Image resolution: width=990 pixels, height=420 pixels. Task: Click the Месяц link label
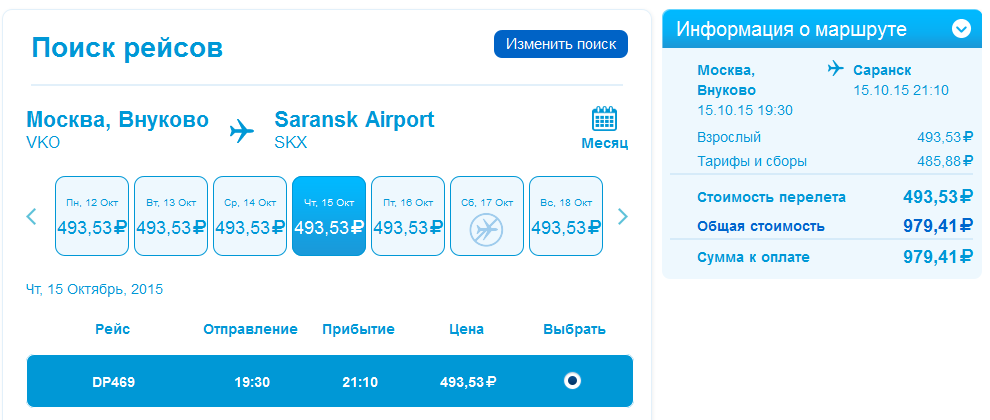coord(604,143)
